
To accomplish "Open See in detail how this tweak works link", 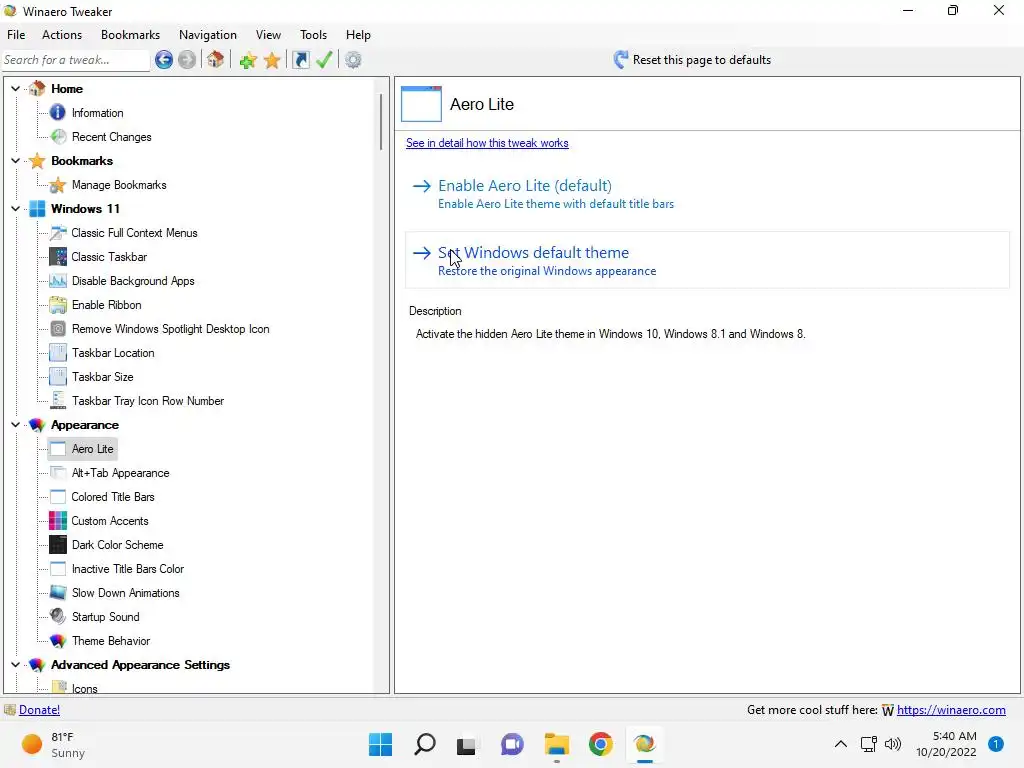I will coord(487,143).
